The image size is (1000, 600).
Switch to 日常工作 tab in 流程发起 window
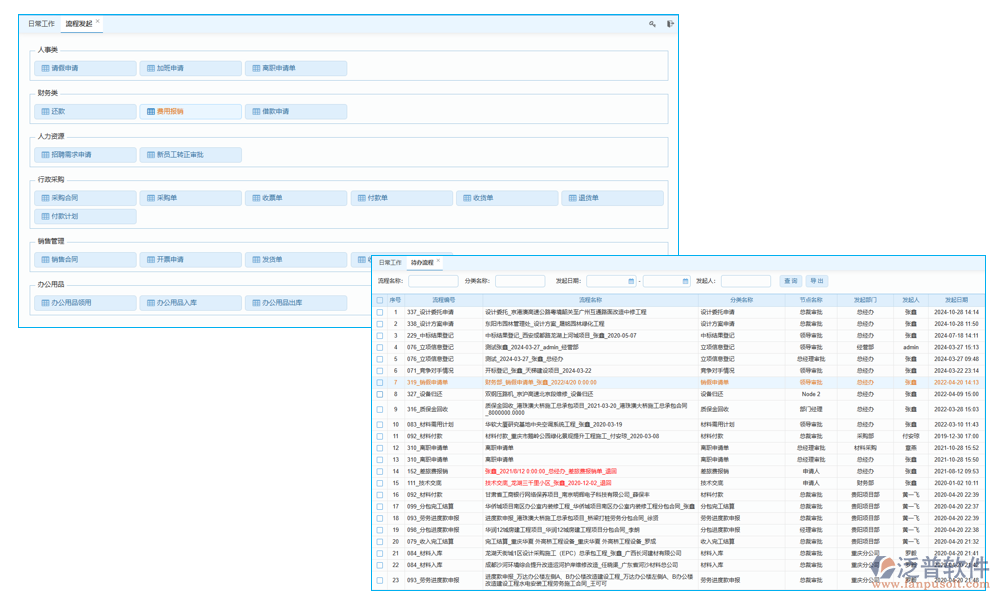pos(41,24)
